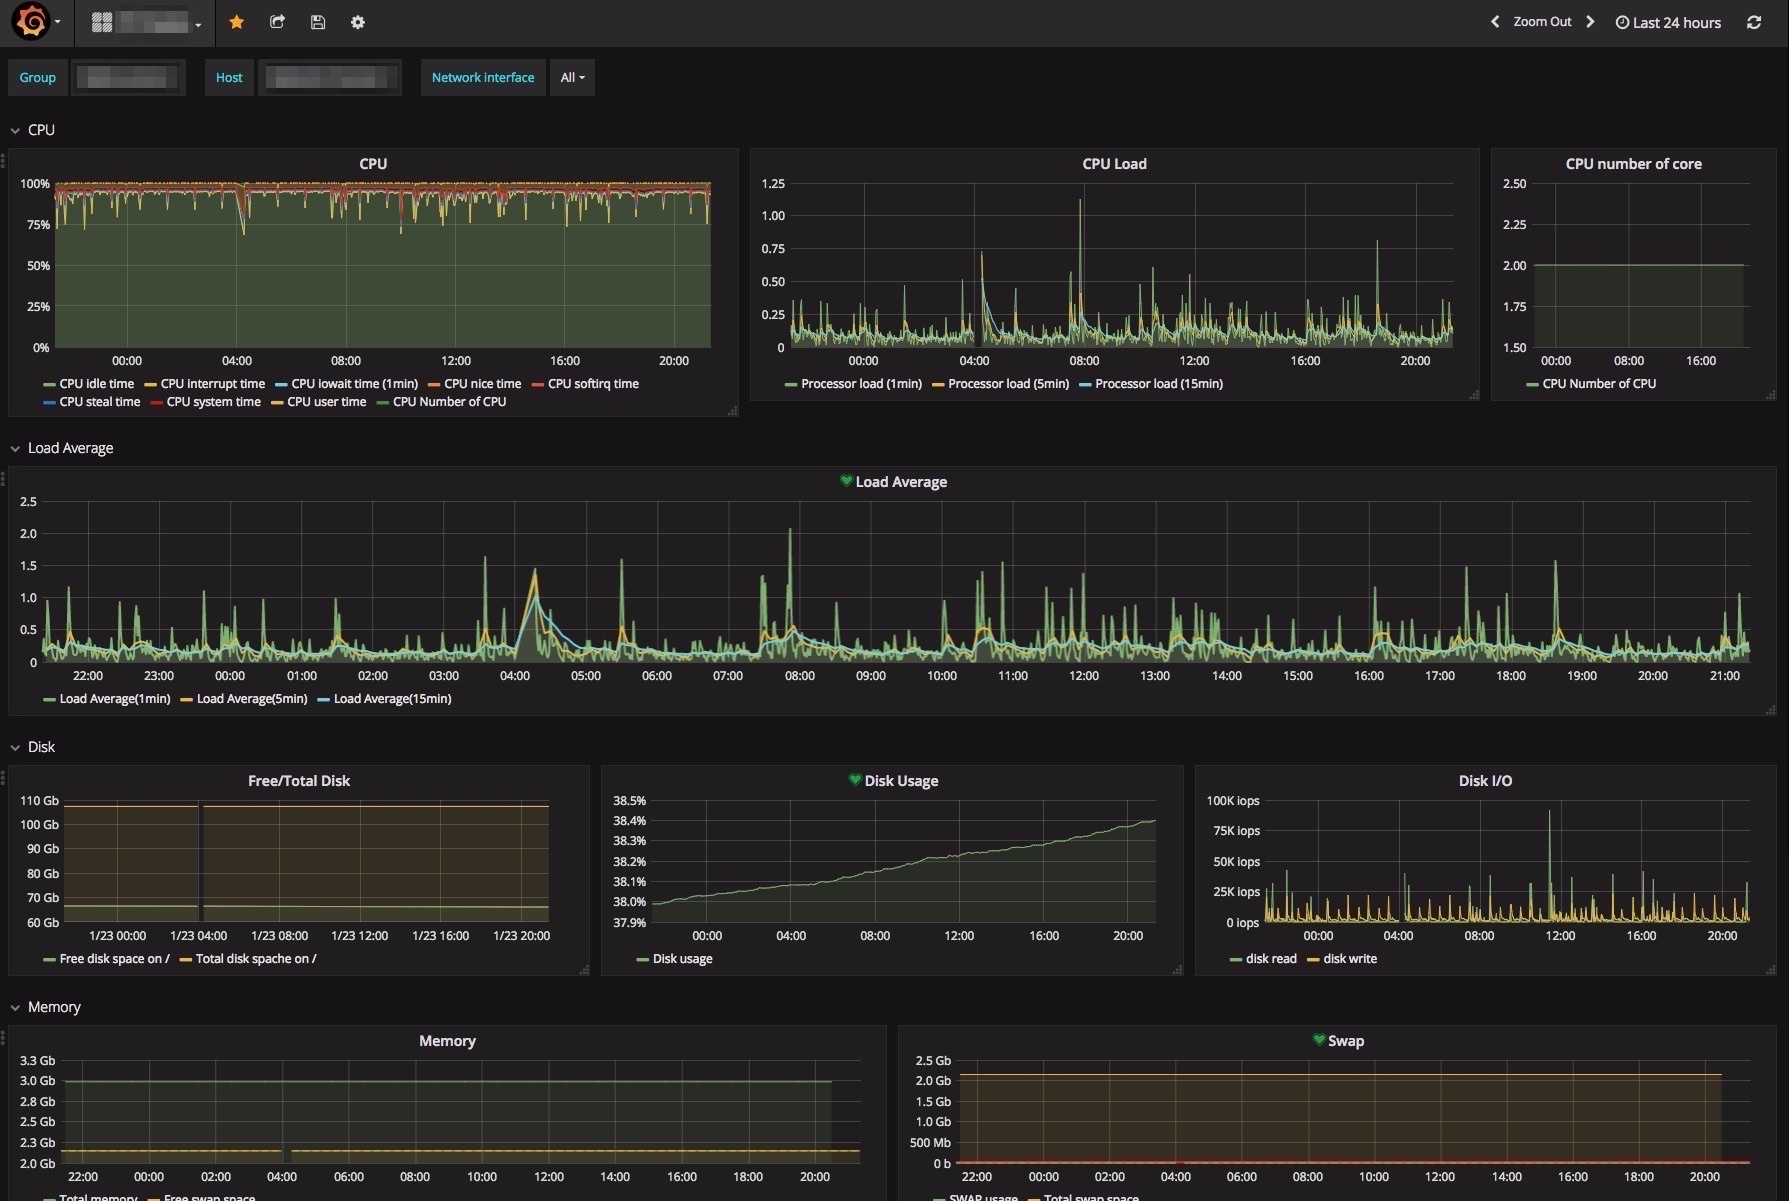
Task: Refresh the dashboard with refresh icon
Action: (1754, 22)
